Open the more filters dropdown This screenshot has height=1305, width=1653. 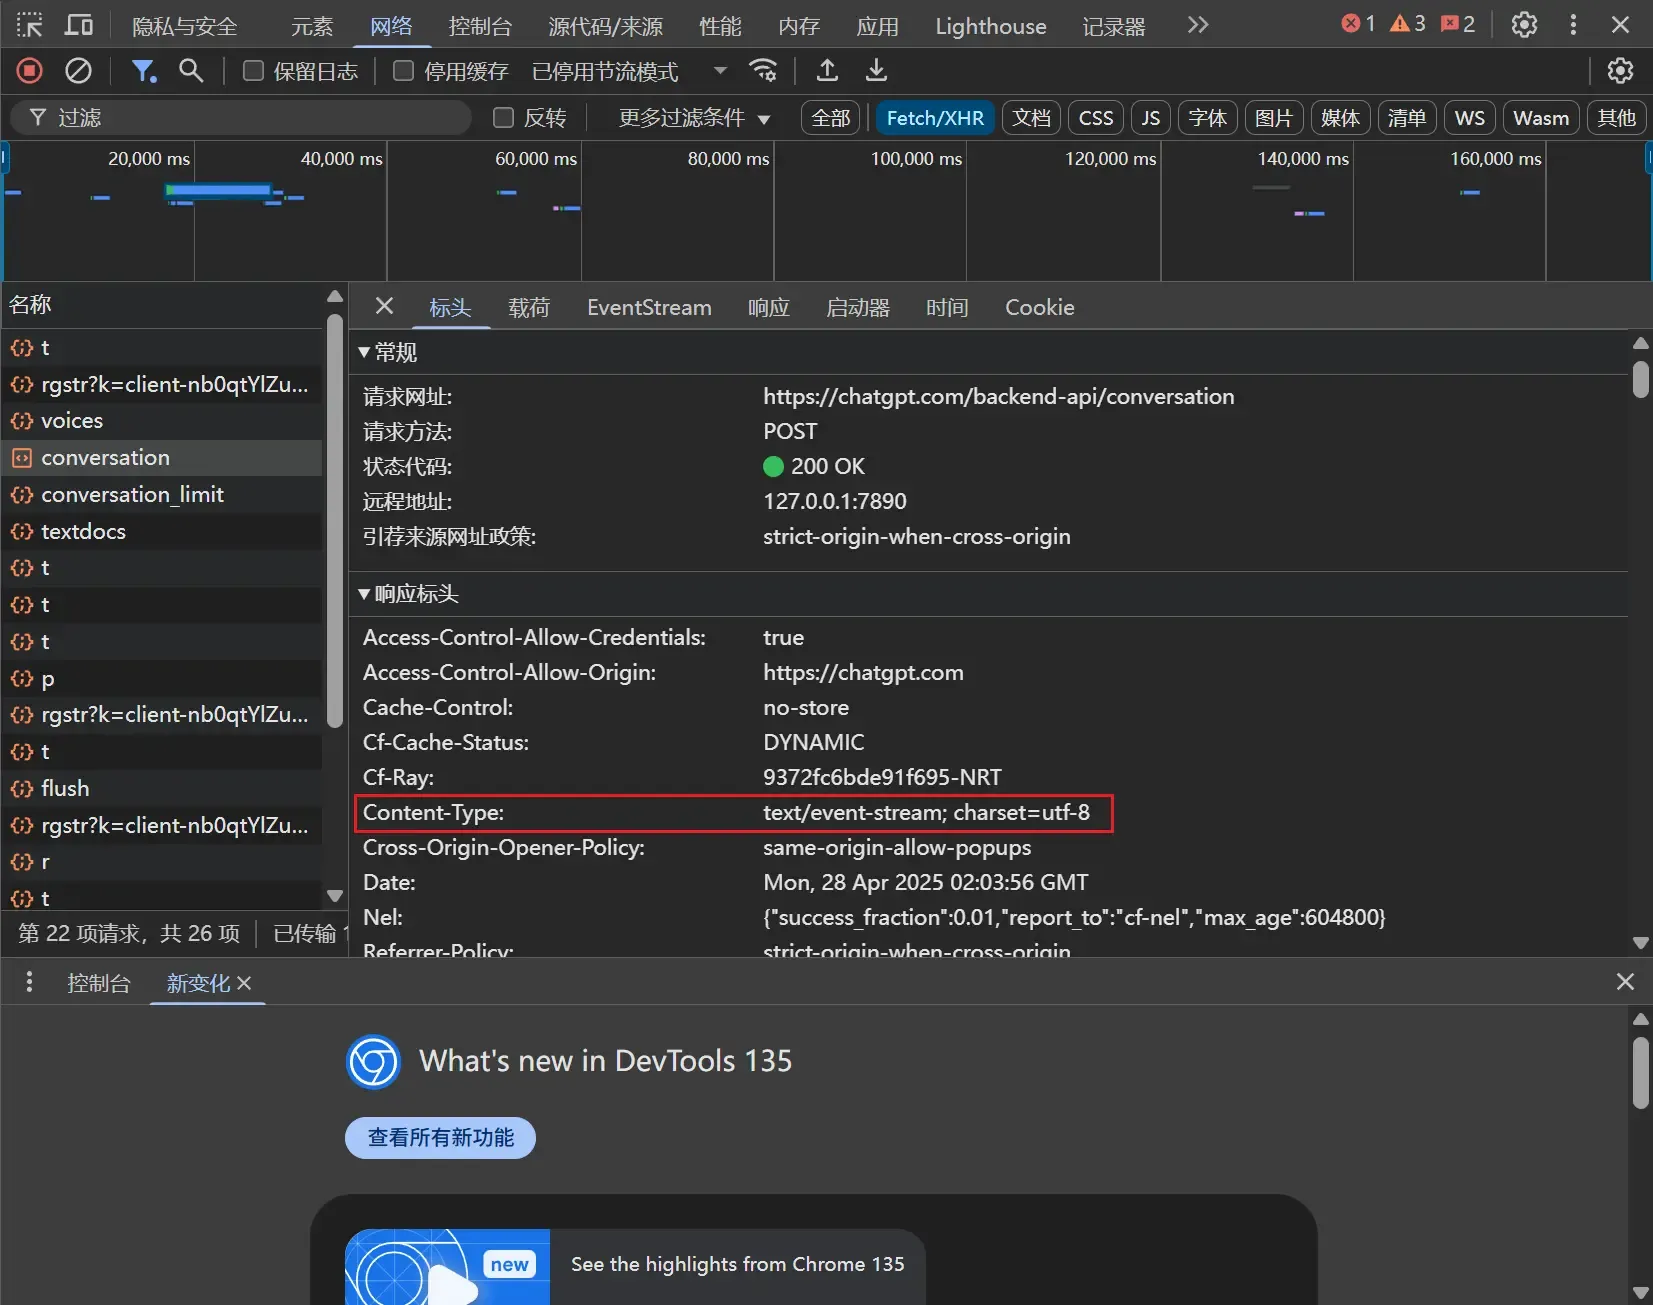(x=694, y=118)
